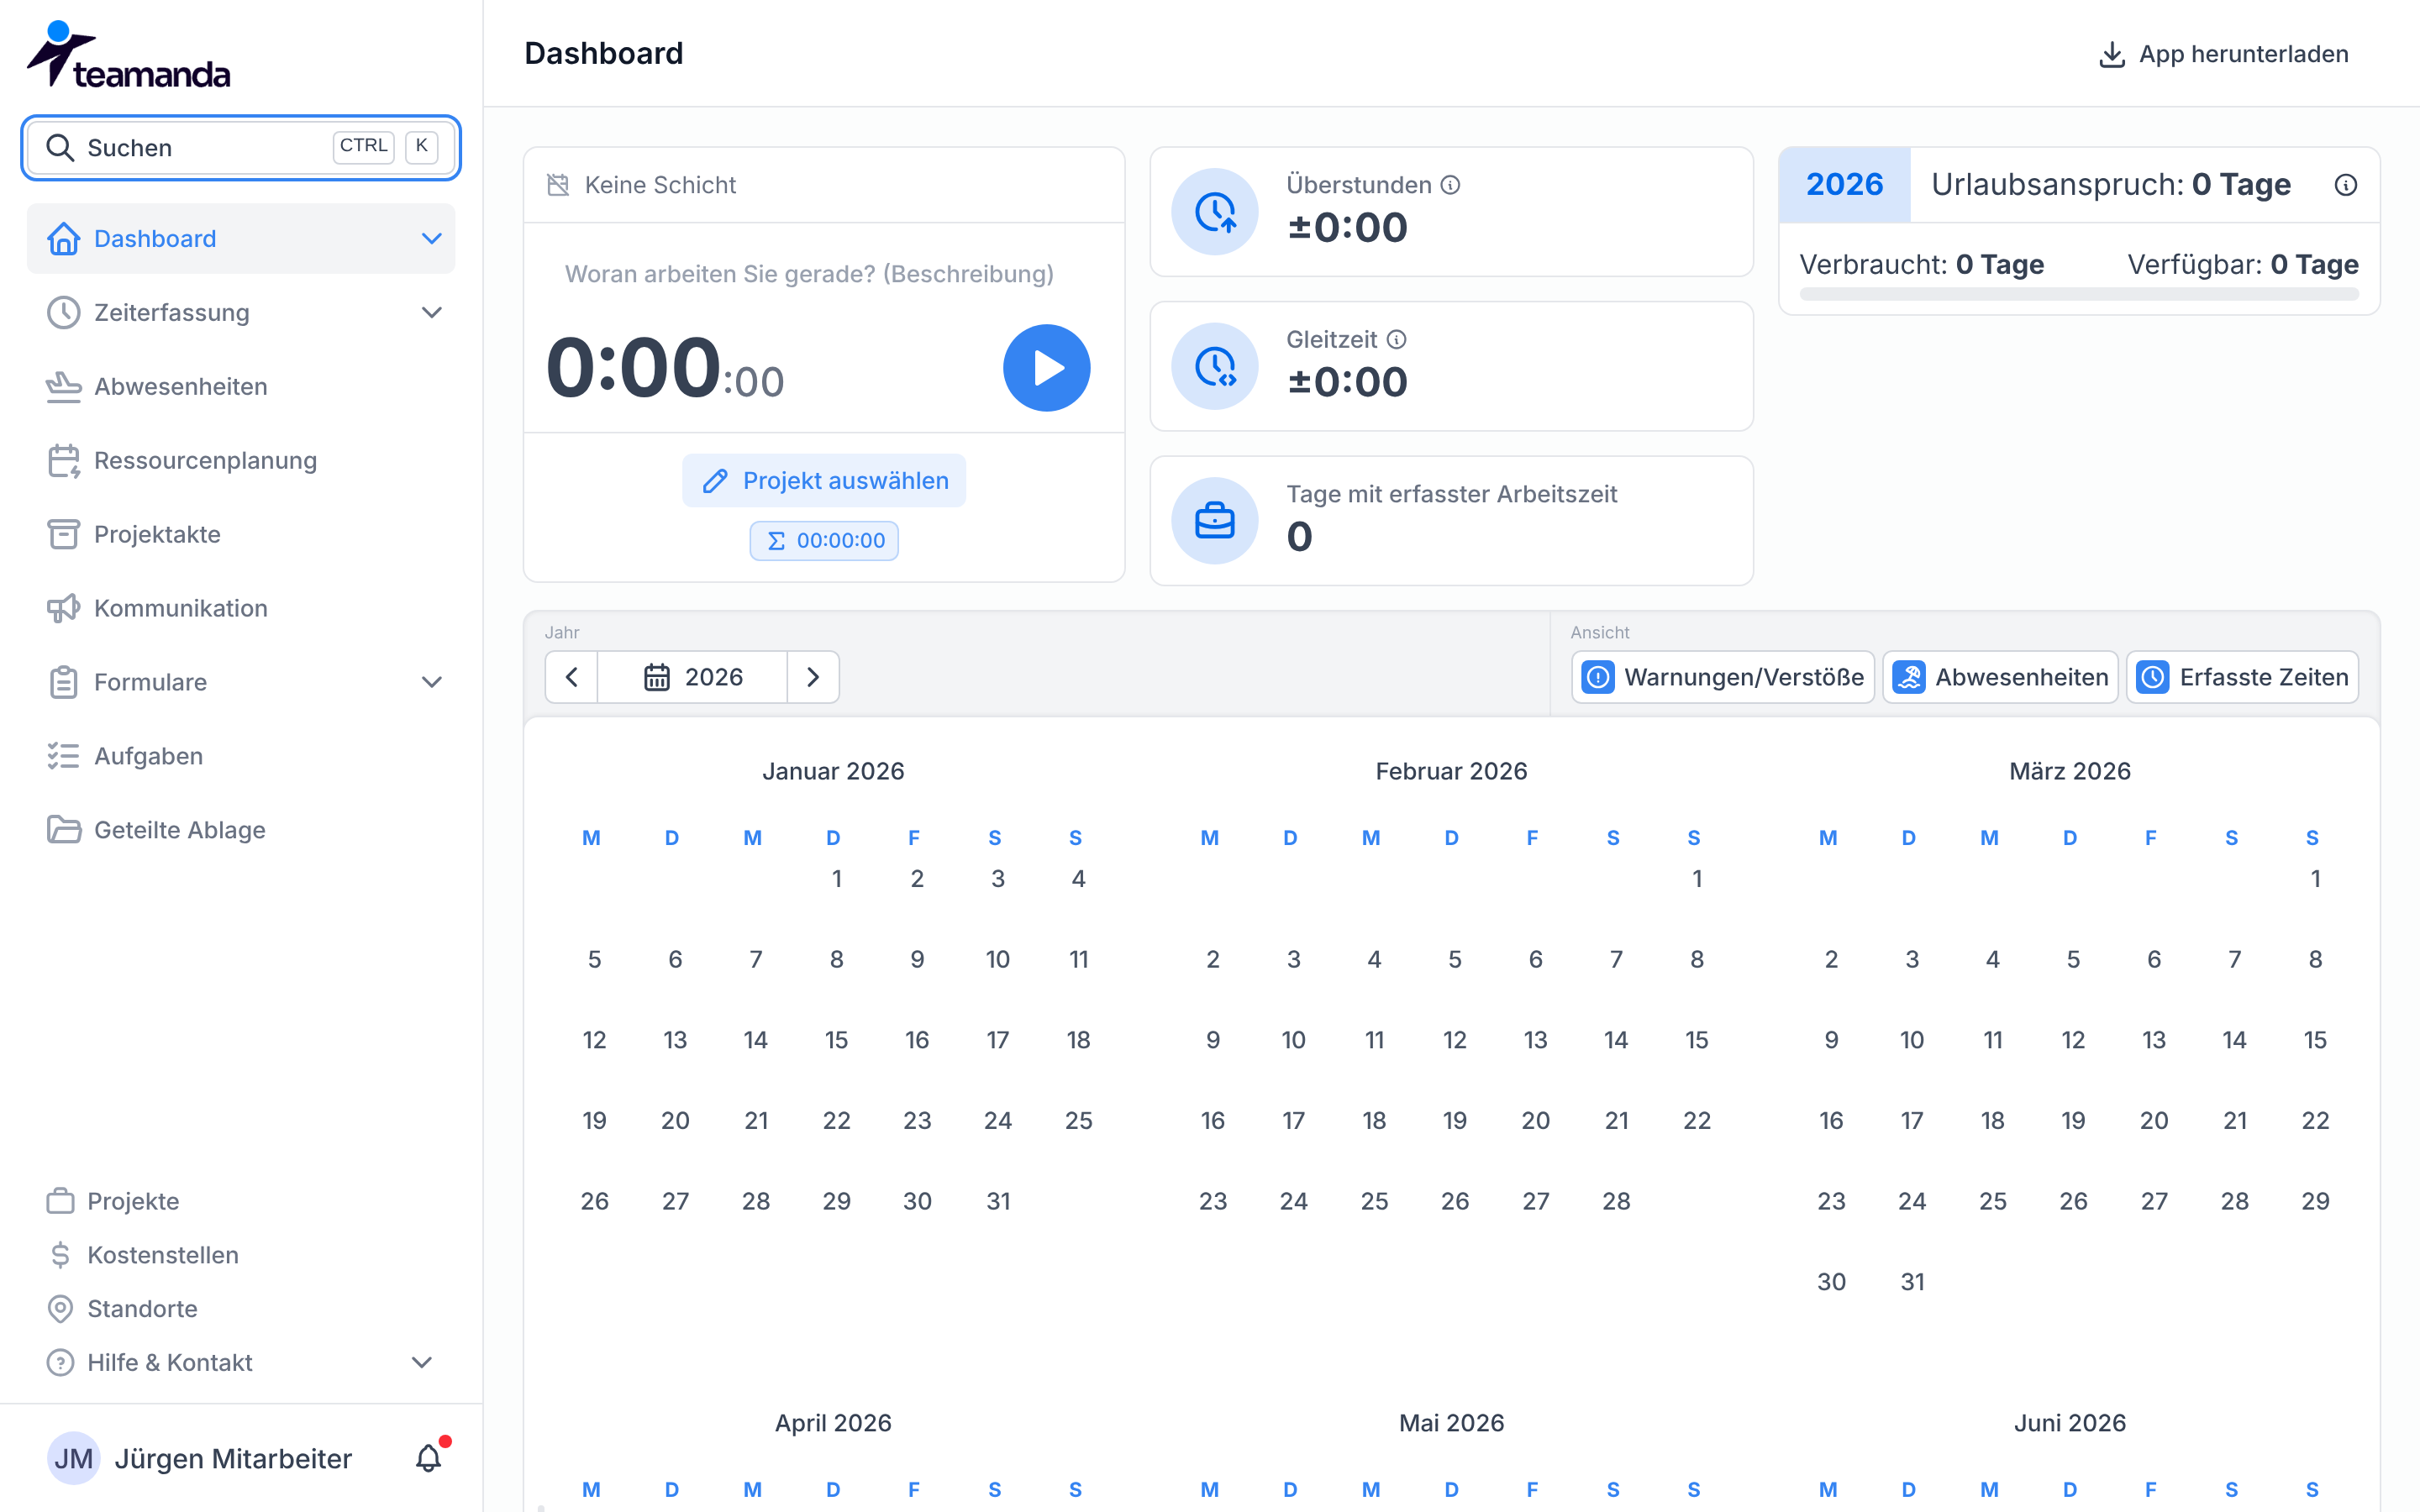This screenshot has width=2420, height=1512.
Task: Click the JM user avatar
Action: [73, 1458]
